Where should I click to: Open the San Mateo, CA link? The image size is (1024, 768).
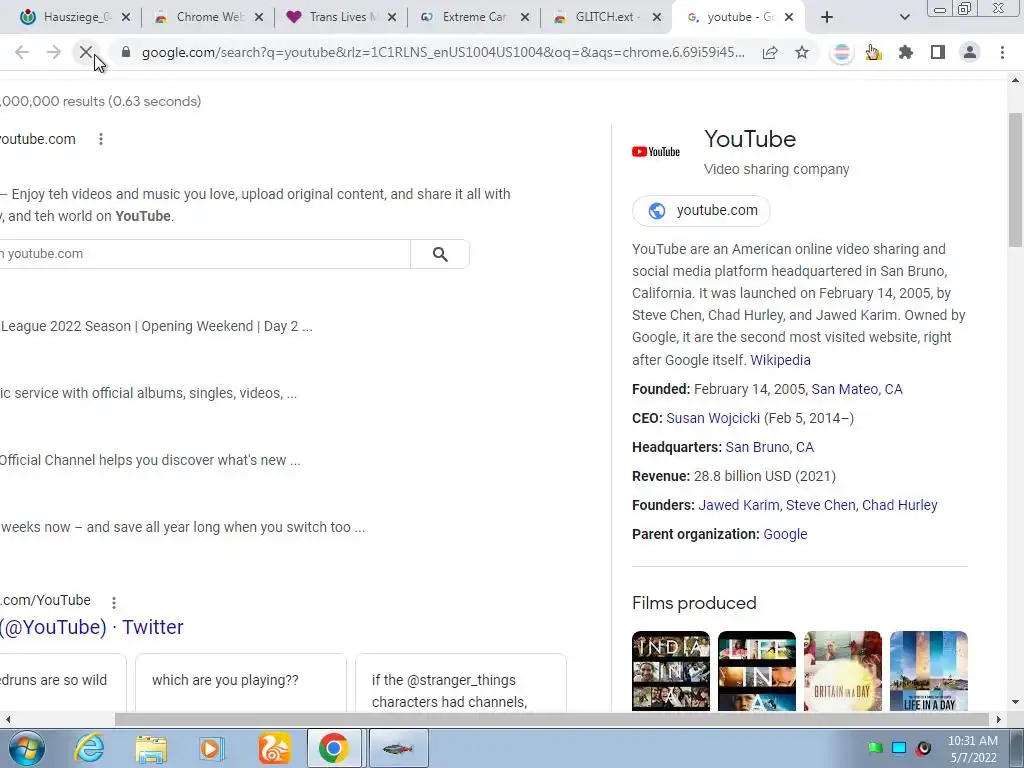click(857, 389)
